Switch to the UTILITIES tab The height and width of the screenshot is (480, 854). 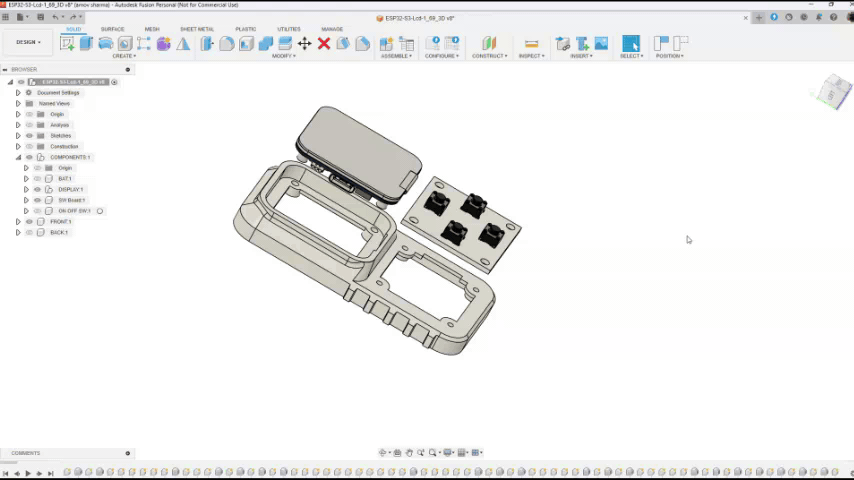click(x=289, y=29)
